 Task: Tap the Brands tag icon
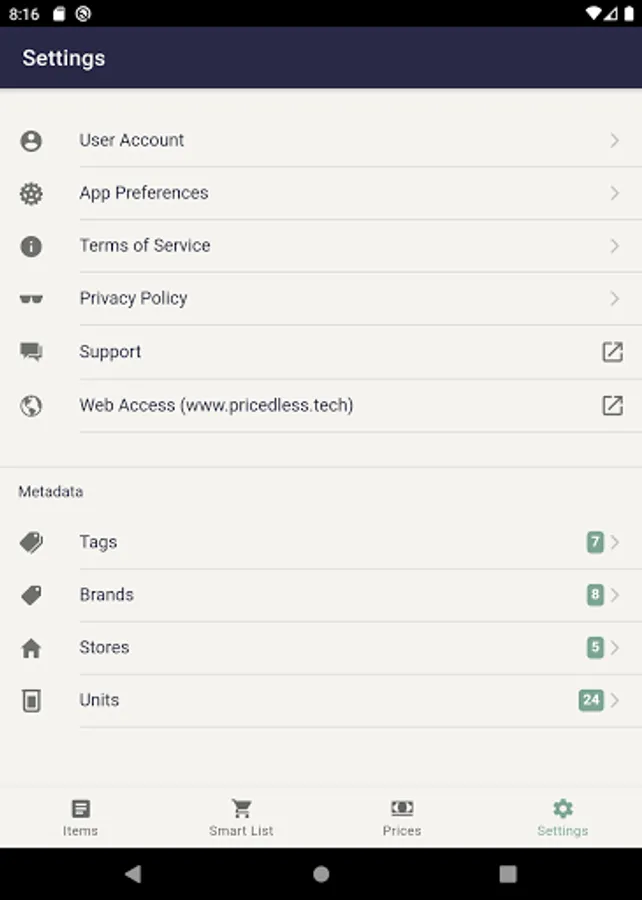tap(31, 595)
